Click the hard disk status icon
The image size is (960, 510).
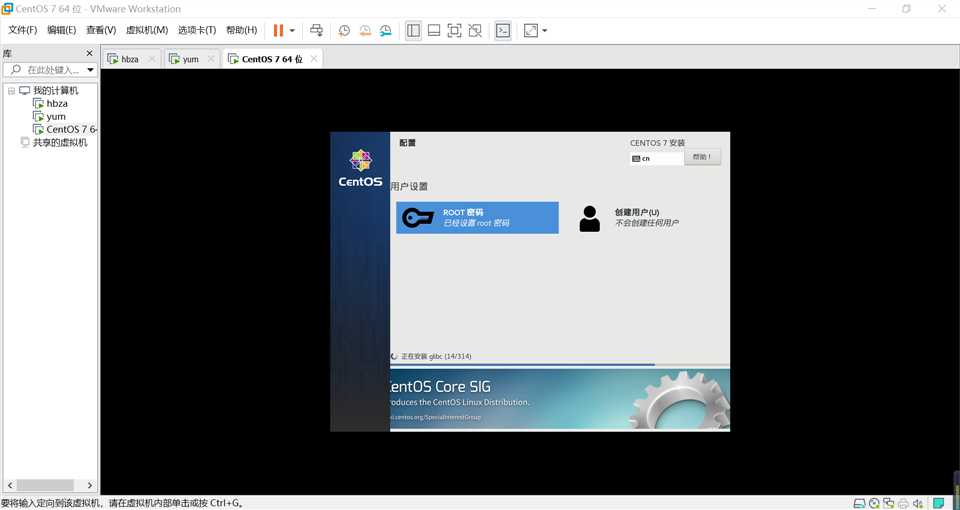pyautogui.click(x=859, y=503)
